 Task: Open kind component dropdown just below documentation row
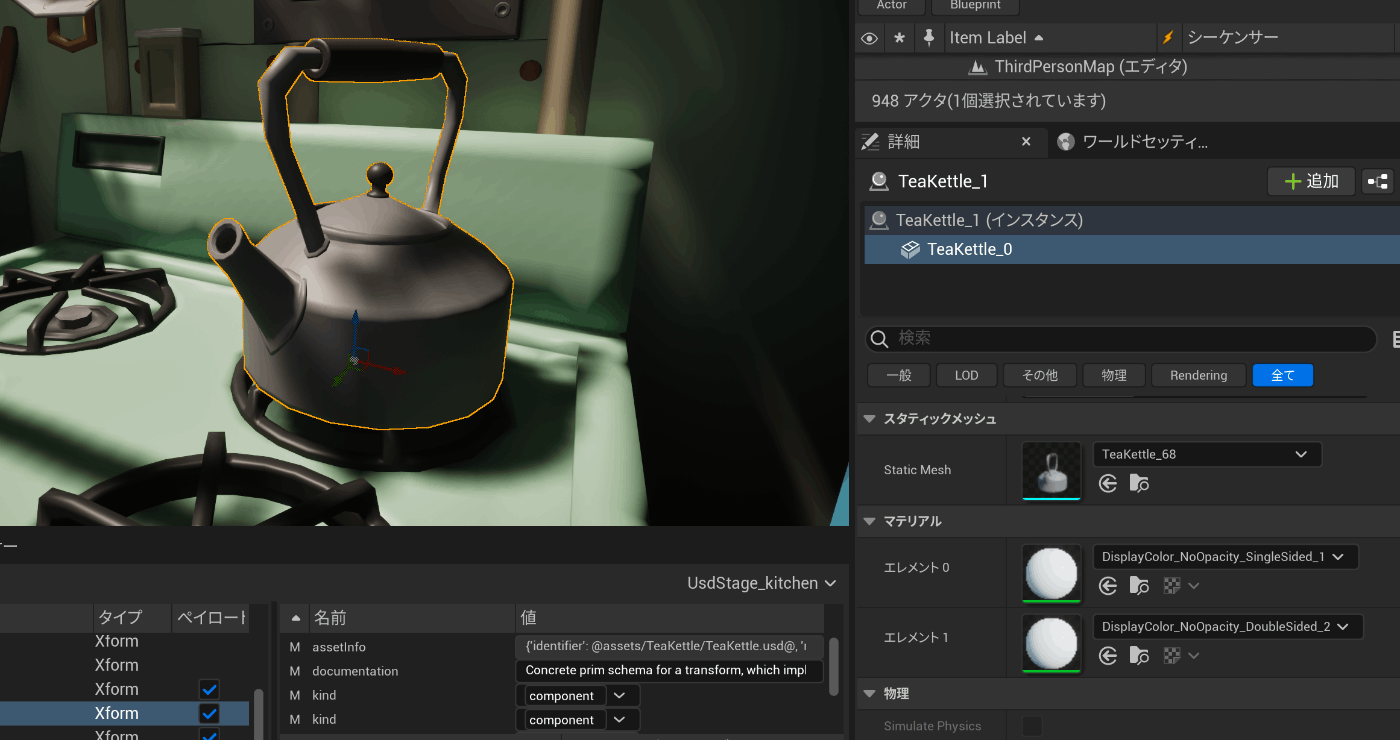tap(578, 695)
